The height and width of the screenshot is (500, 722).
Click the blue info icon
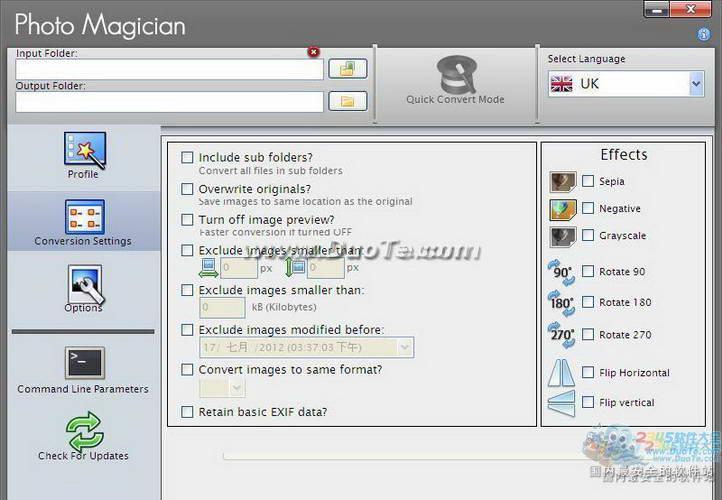(x=704, y=35)
